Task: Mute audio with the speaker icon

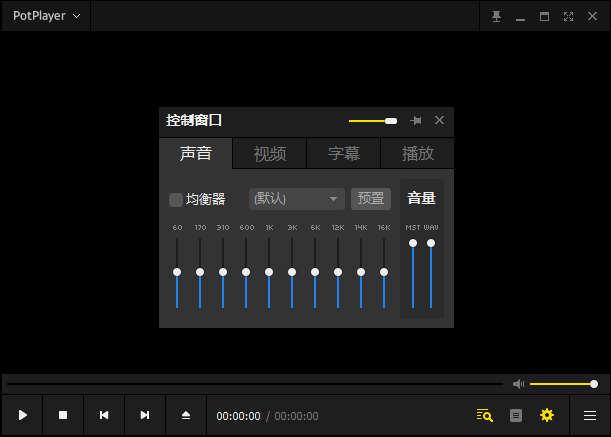Action: tap(518, 384)
